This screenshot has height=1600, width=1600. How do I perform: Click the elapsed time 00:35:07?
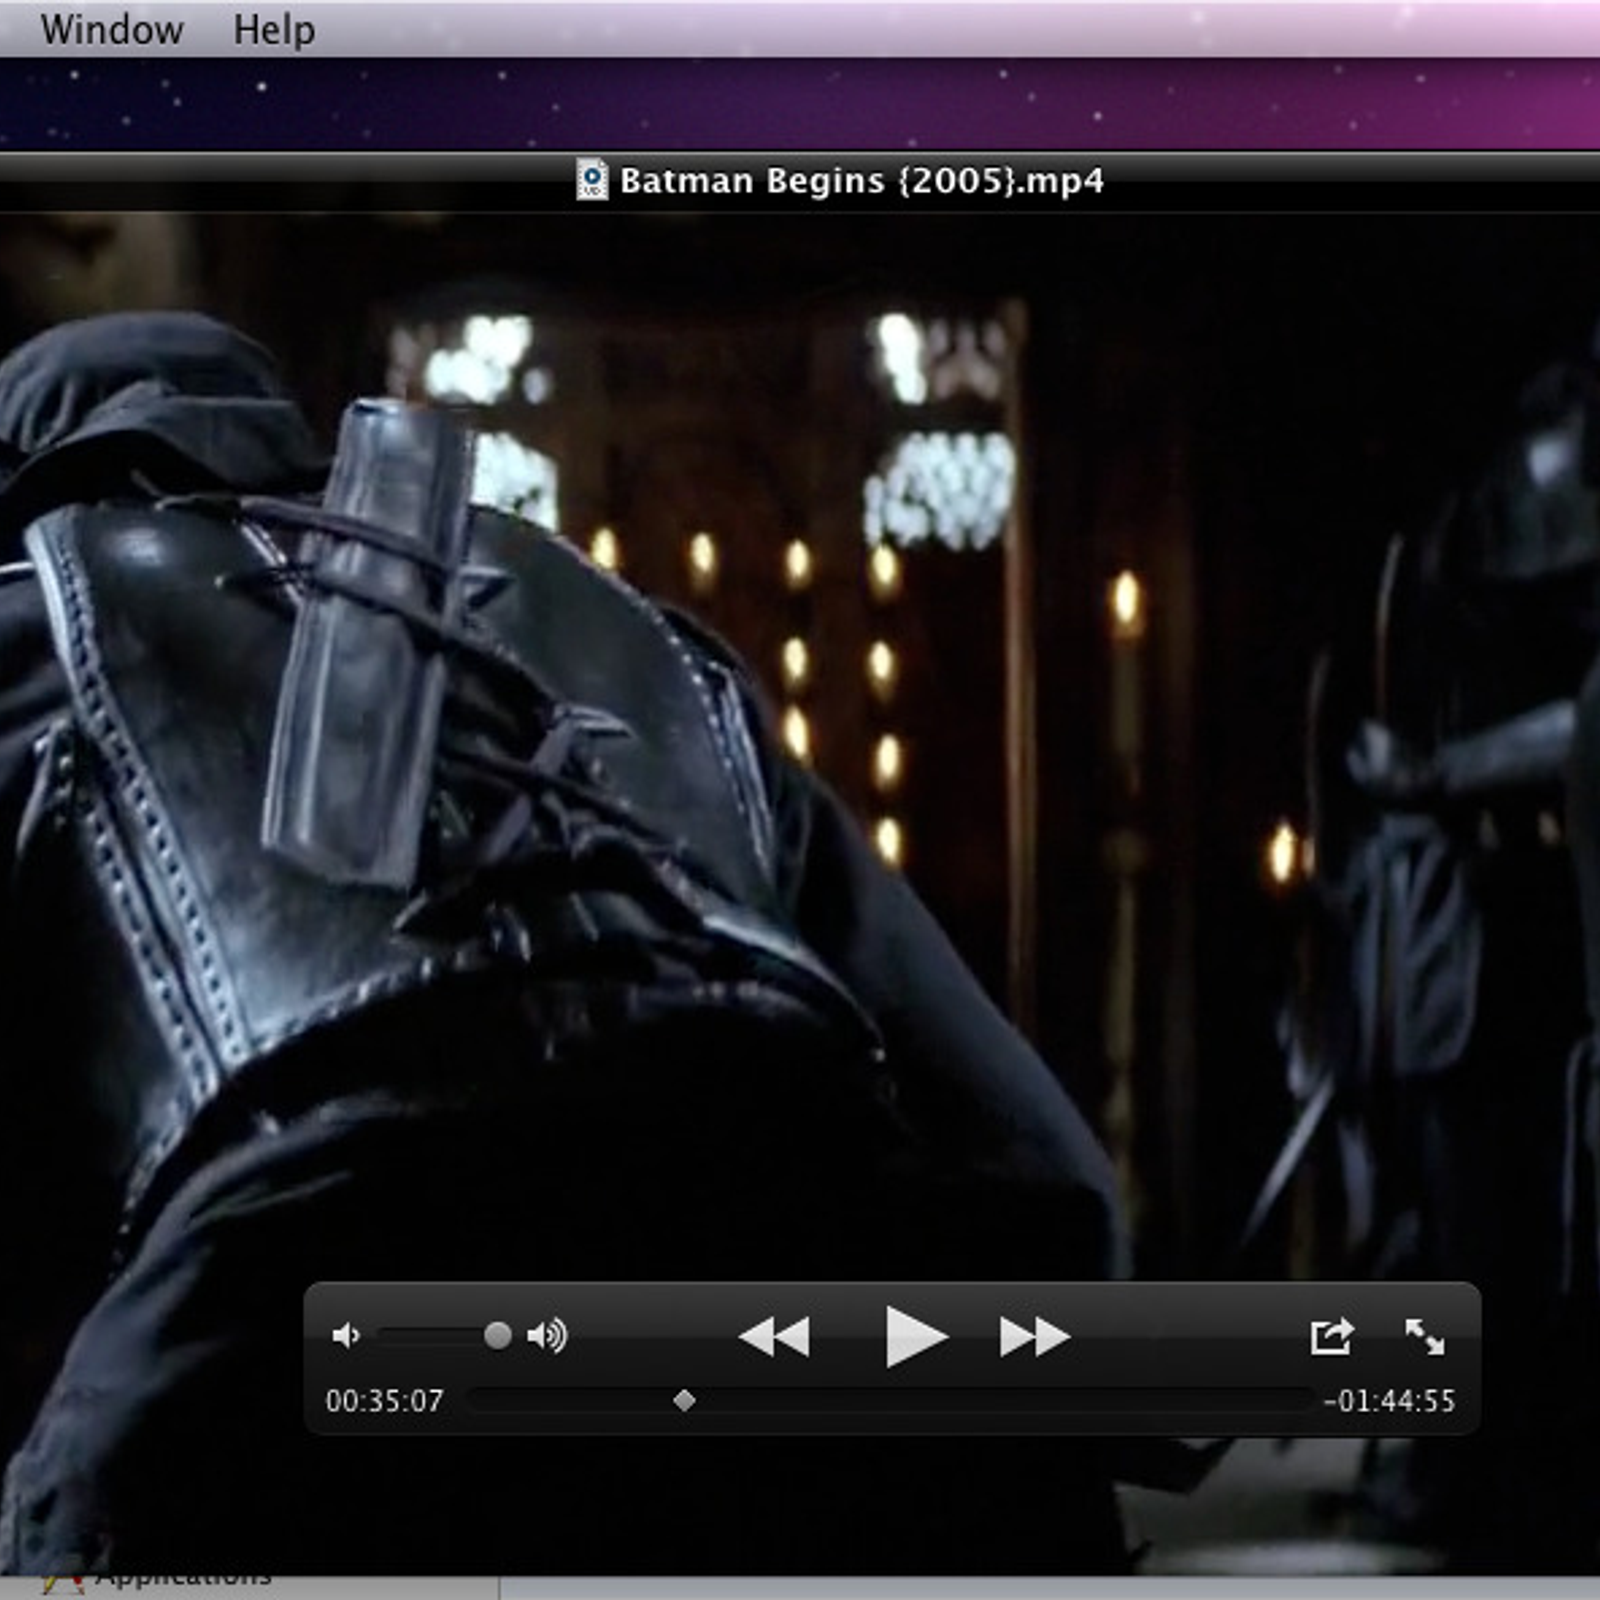pyautogui.click(x=384, y=1401)
